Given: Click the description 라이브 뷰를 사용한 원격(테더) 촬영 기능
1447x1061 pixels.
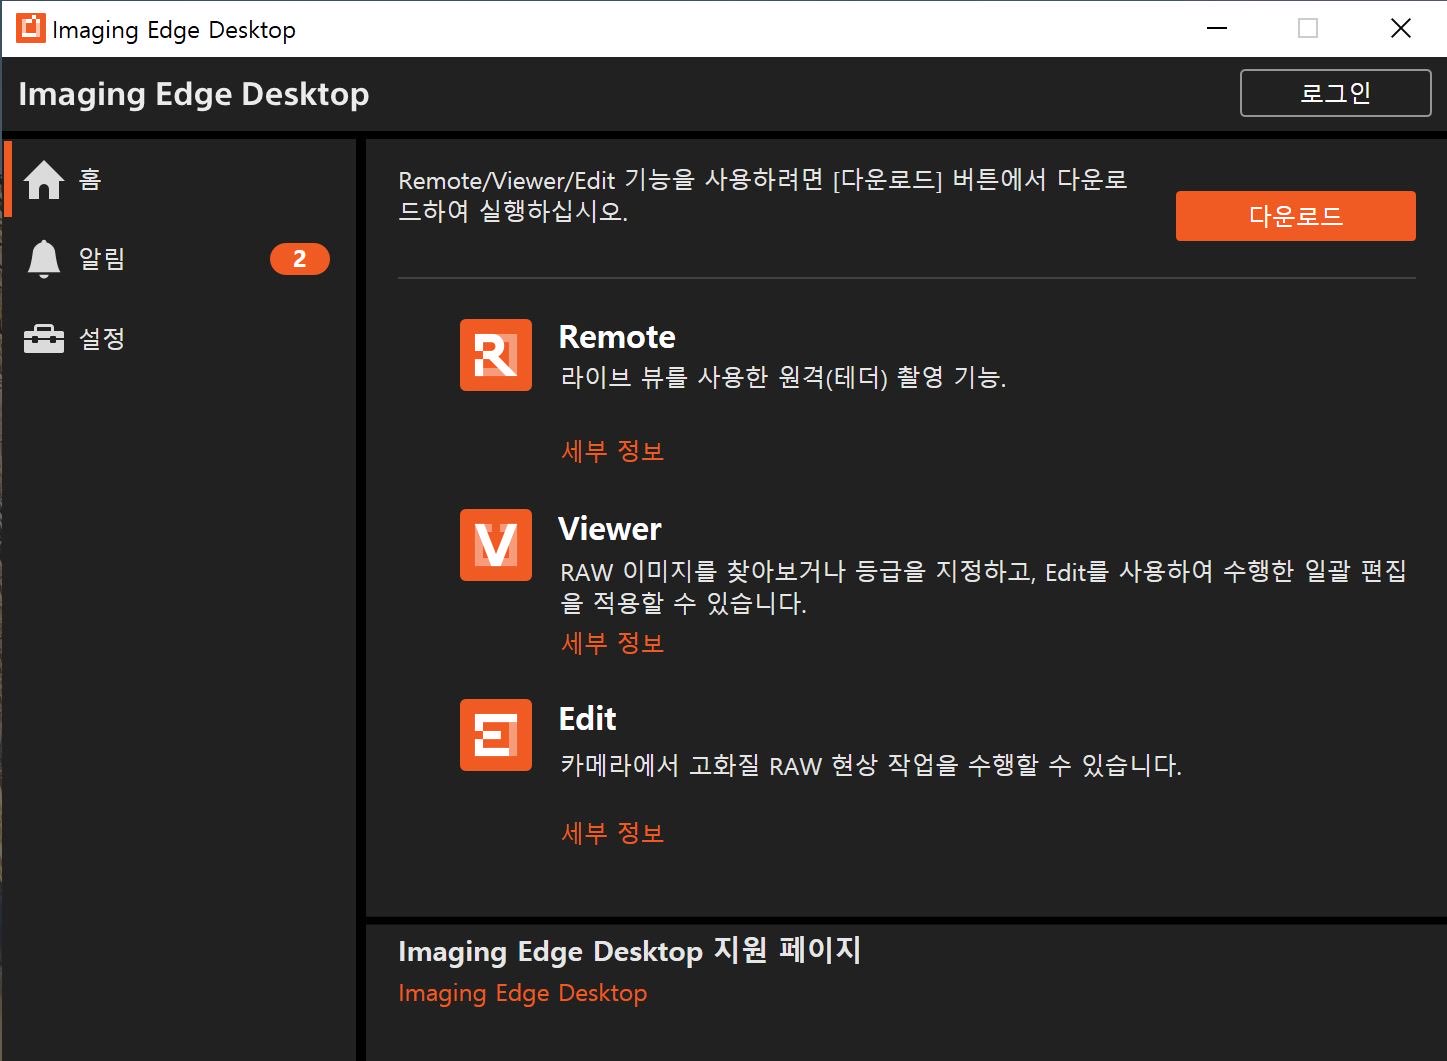Looking at the screenshot, I should (x=783, y=378).
